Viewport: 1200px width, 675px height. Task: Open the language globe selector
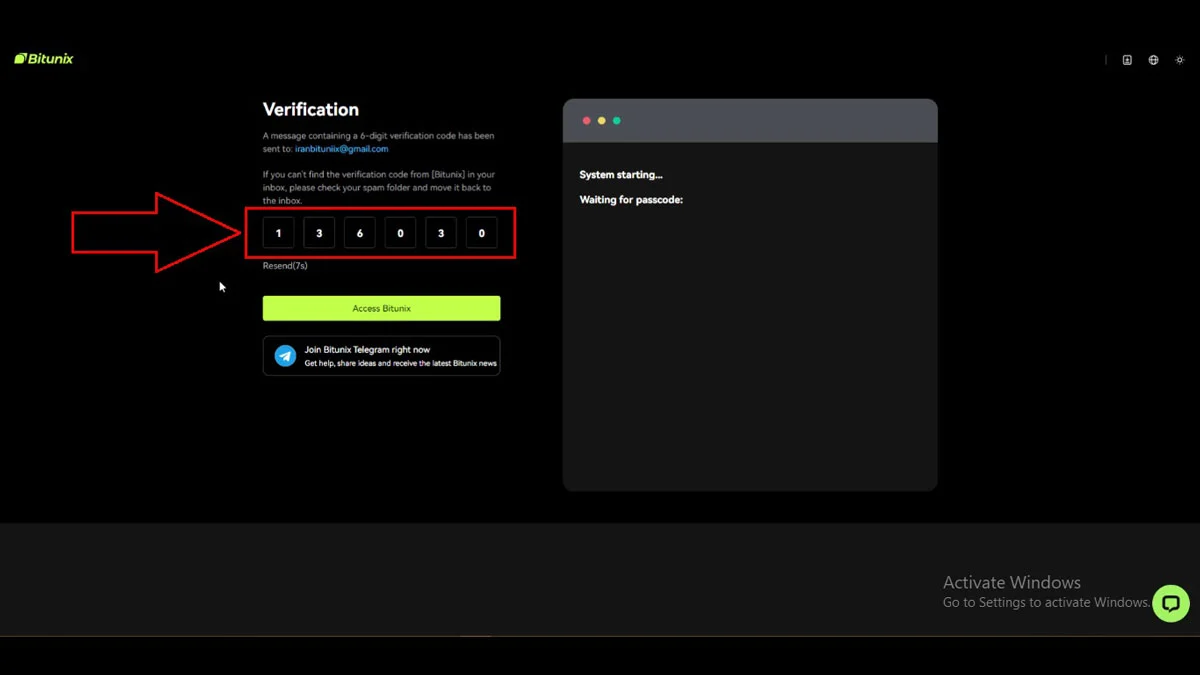click(x=1153, y=60)
